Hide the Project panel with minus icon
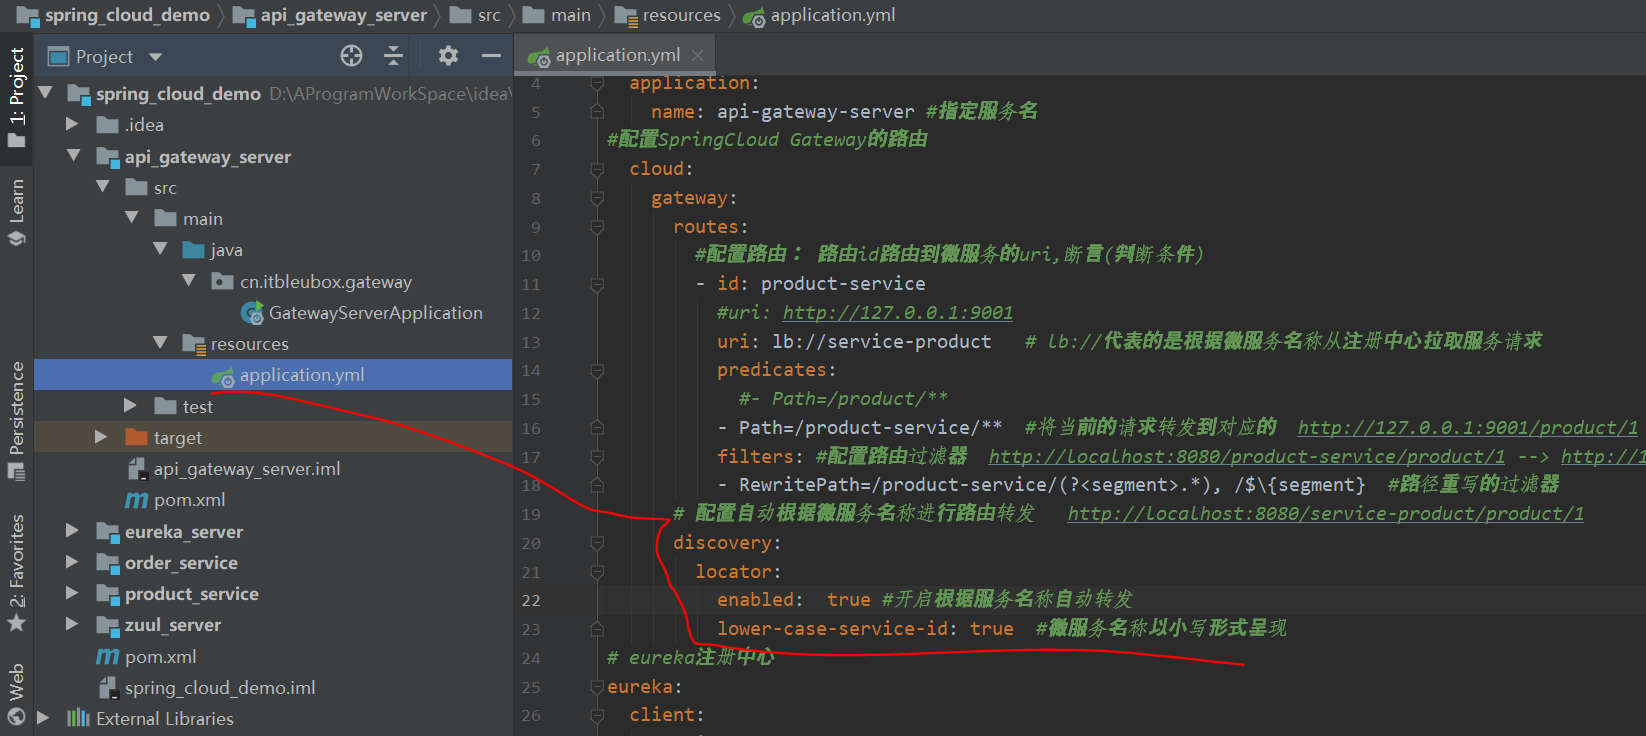The width and height of the screenshot is (1646, 736). [x=491, y=56]
